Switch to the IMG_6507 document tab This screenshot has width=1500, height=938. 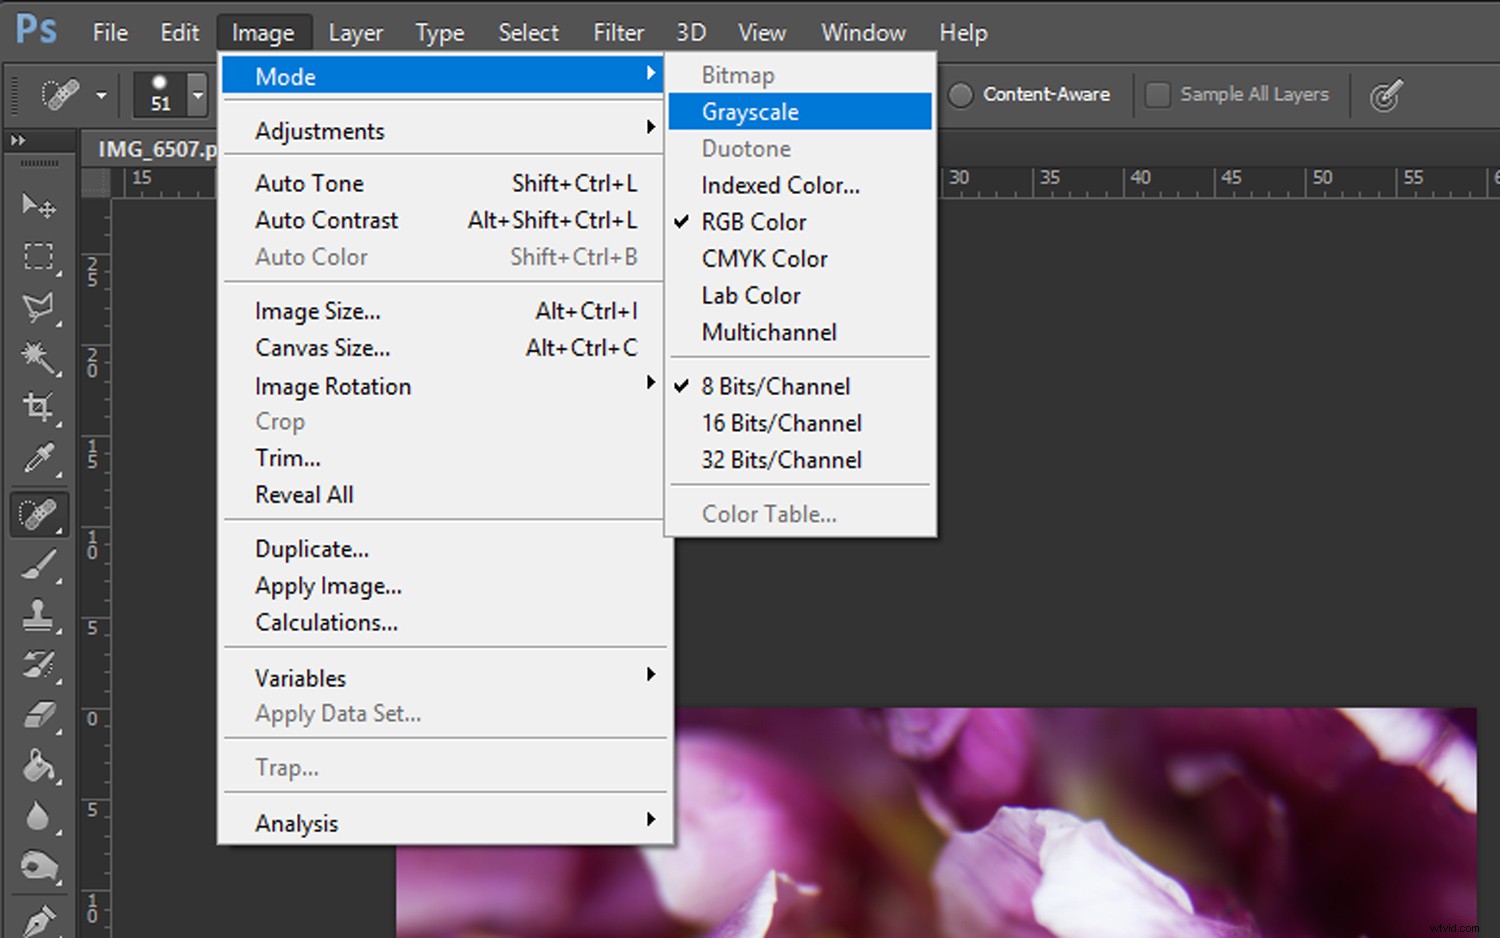tap(155, 148)
